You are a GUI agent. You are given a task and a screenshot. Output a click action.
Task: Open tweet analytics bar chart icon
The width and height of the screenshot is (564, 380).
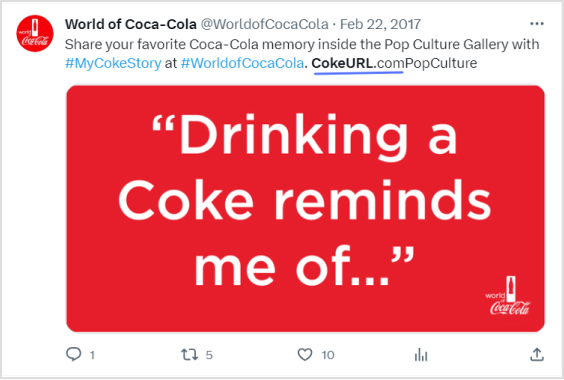tap(421, 355)
